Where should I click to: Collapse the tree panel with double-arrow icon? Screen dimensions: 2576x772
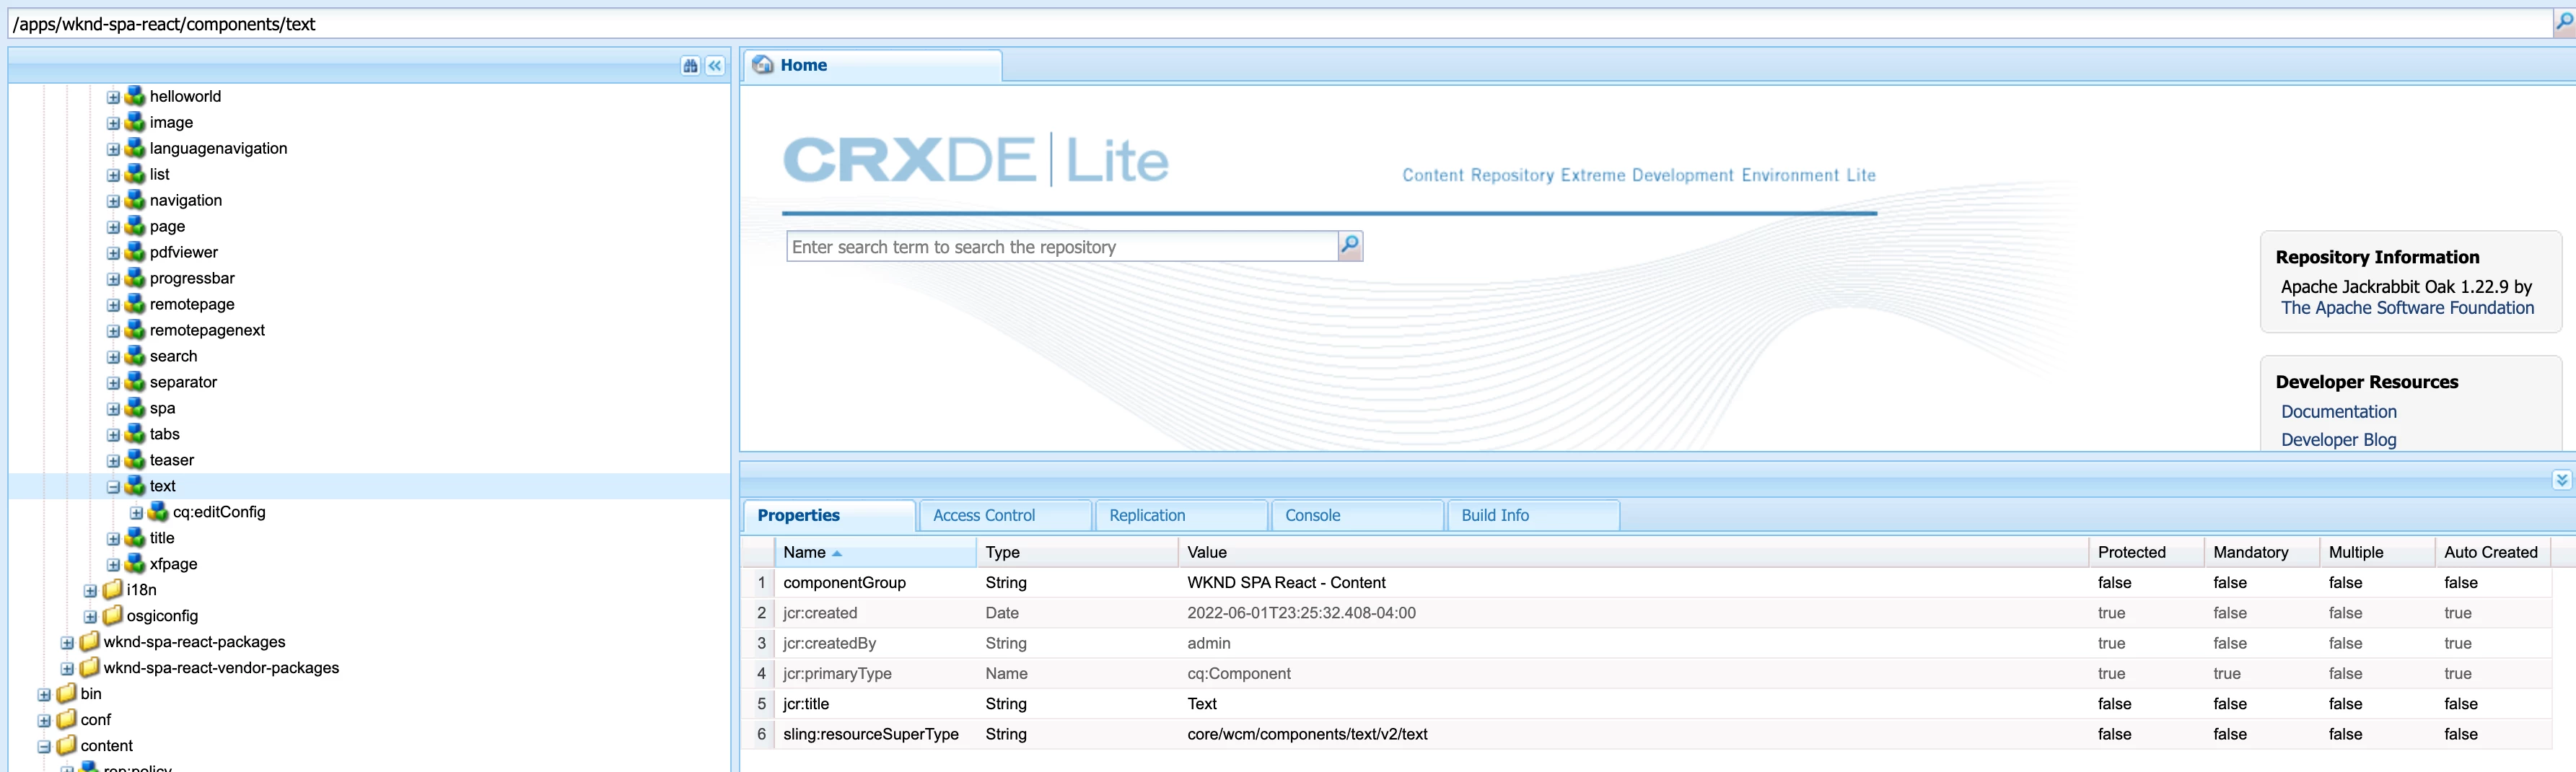tap(715, 66)
